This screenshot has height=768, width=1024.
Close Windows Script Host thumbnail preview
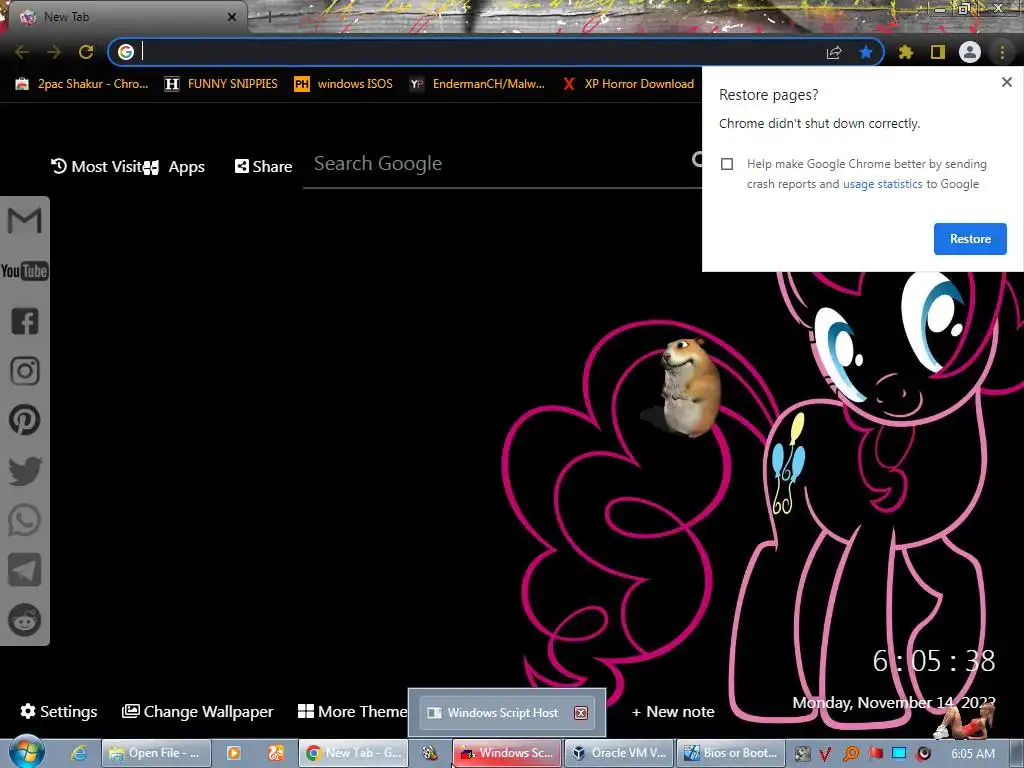[581, 713]
